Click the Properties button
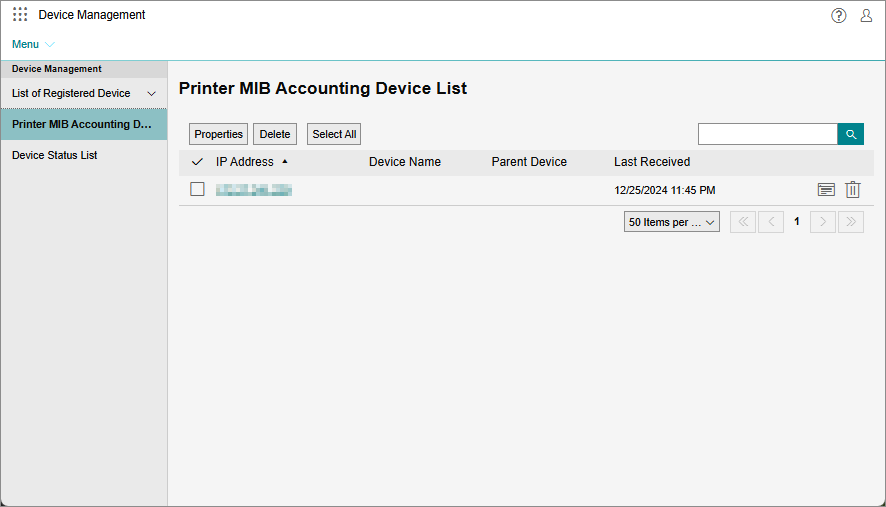 [x=218, y=134]
